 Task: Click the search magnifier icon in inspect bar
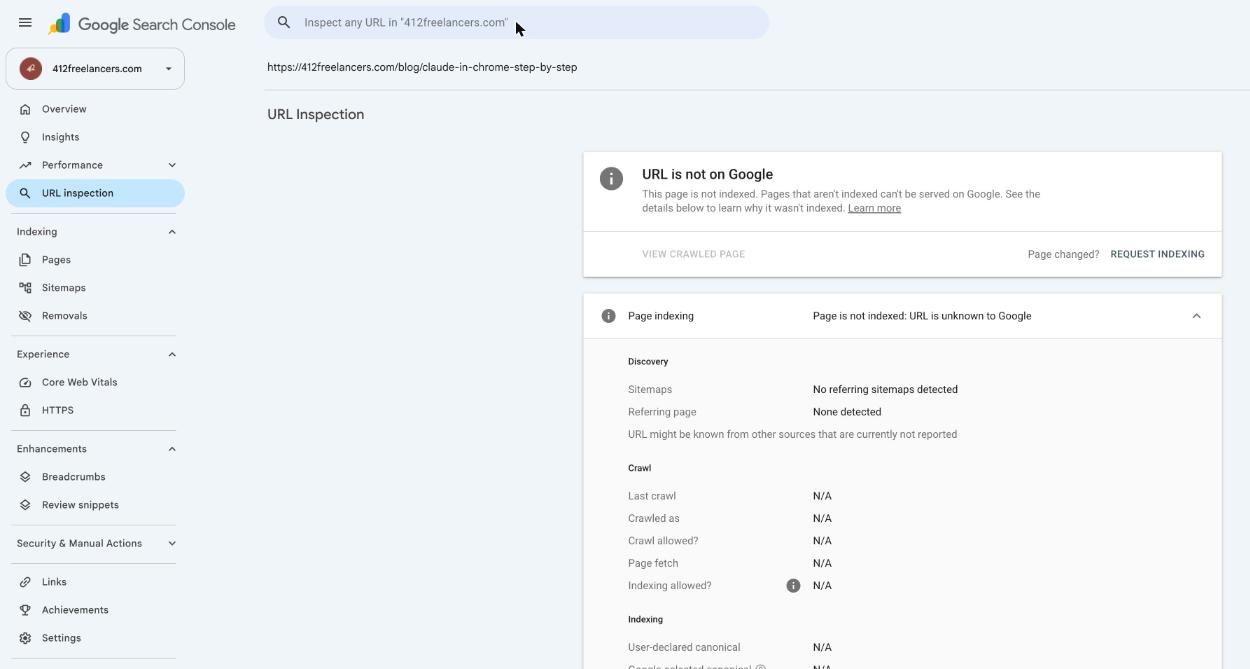click(x=284, y=22)
